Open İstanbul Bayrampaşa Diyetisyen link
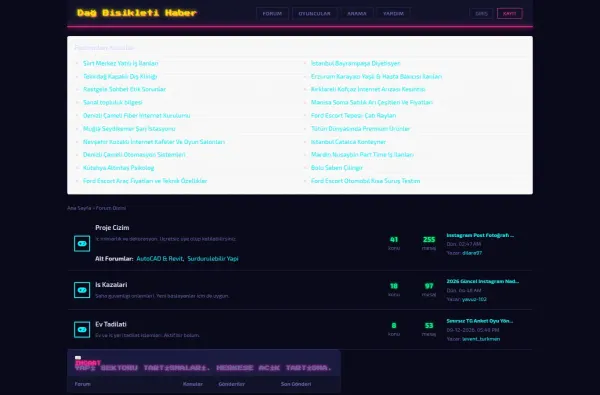600x395 pixels. click(x=355, y=63)
